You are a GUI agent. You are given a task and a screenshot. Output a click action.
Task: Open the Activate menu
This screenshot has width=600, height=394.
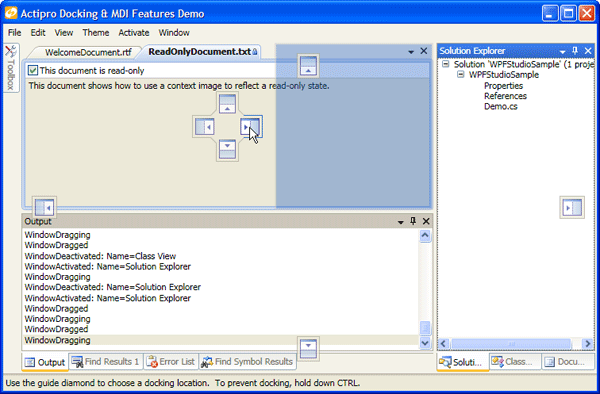(134, 33)
